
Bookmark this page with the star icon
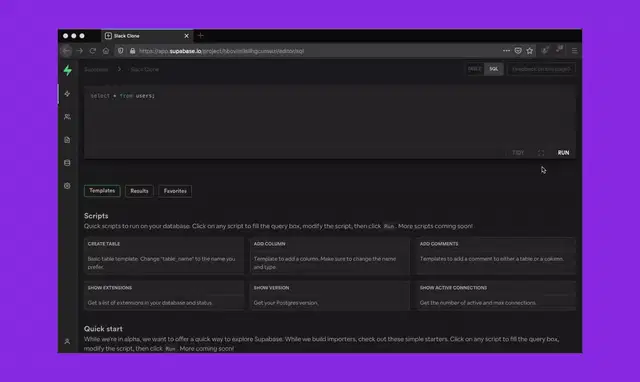(529, 51)
